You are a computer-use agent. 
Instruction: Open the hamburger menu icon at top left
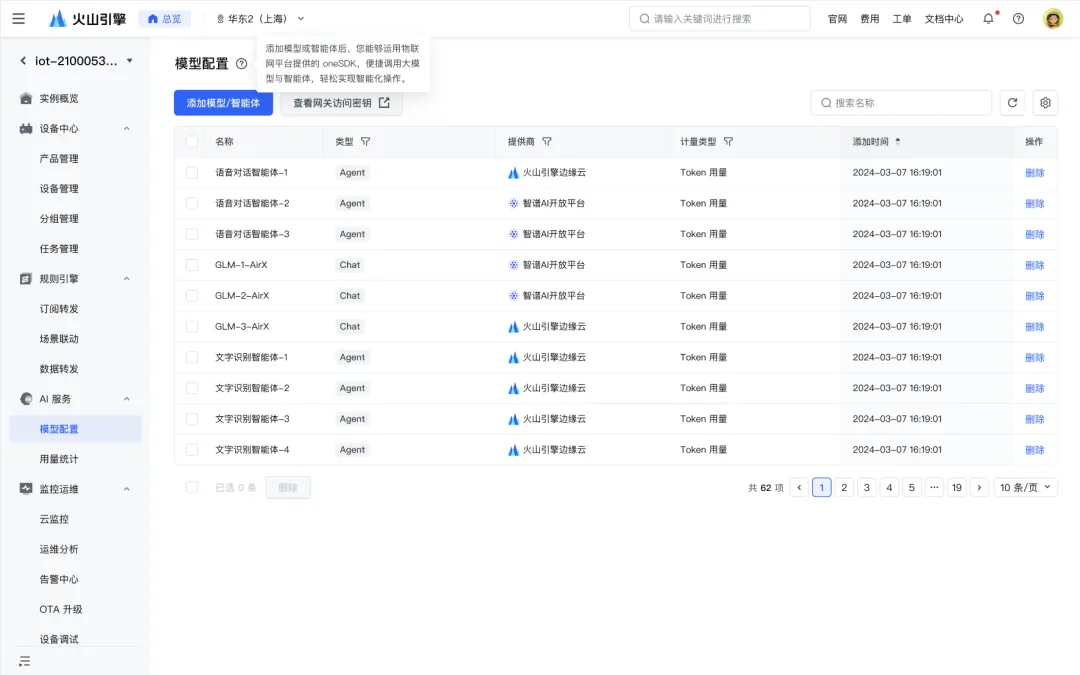[x=19, y=19]
